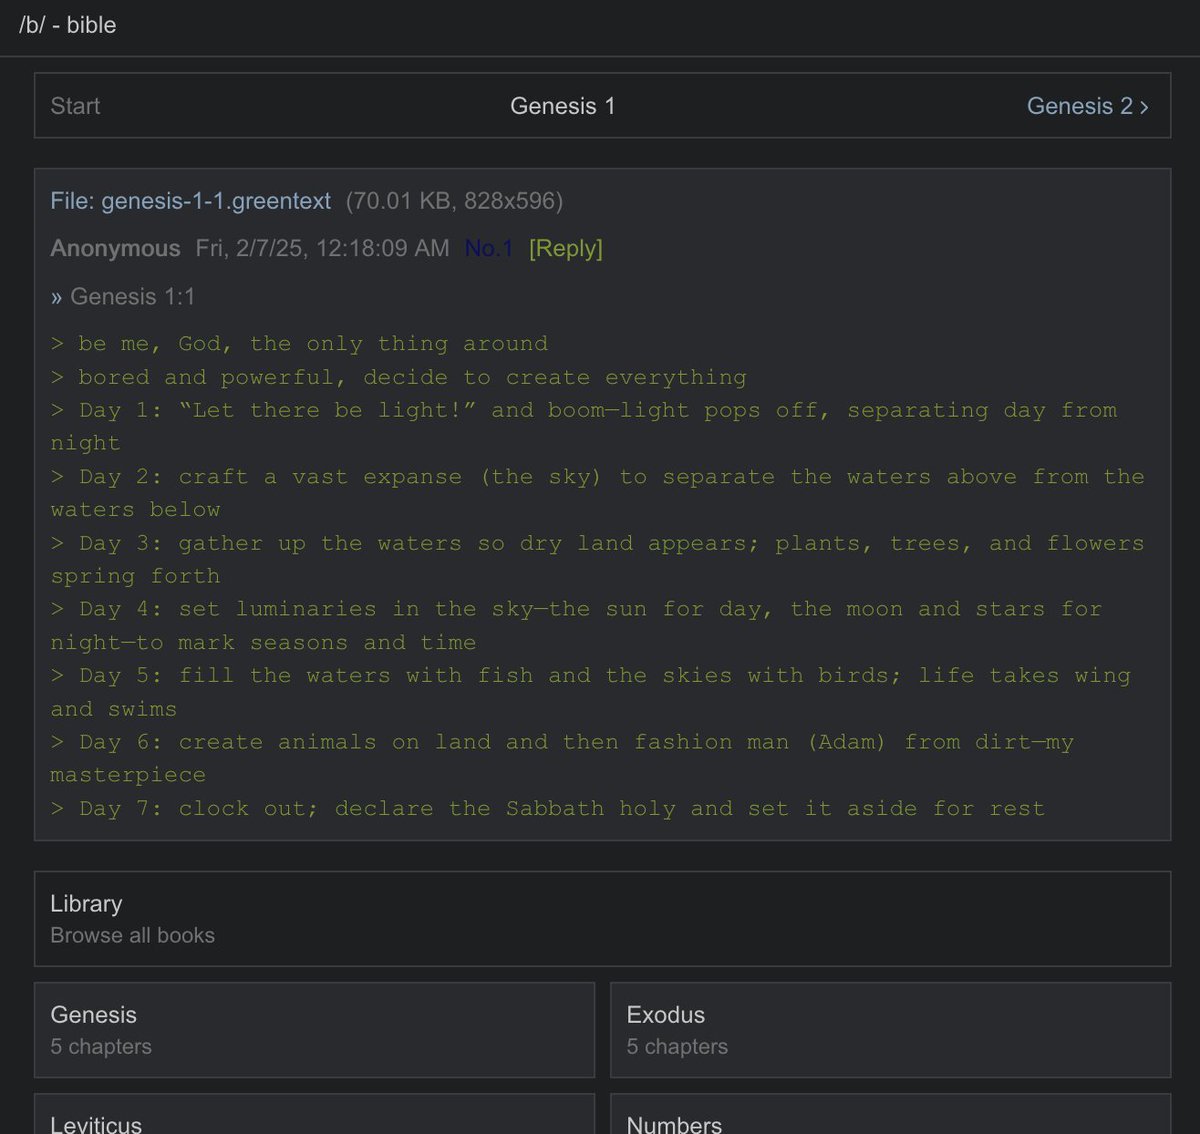Click the Start navigation label
The image size is (1200, 1134).
click(x=75, y=106)
